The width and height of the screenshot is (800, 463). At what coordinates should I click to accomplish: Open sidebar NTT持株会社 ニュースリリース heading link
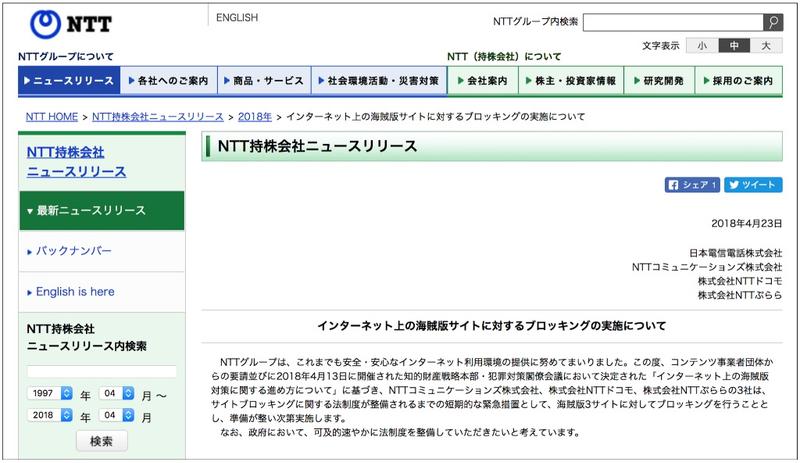tap(76, 162)
